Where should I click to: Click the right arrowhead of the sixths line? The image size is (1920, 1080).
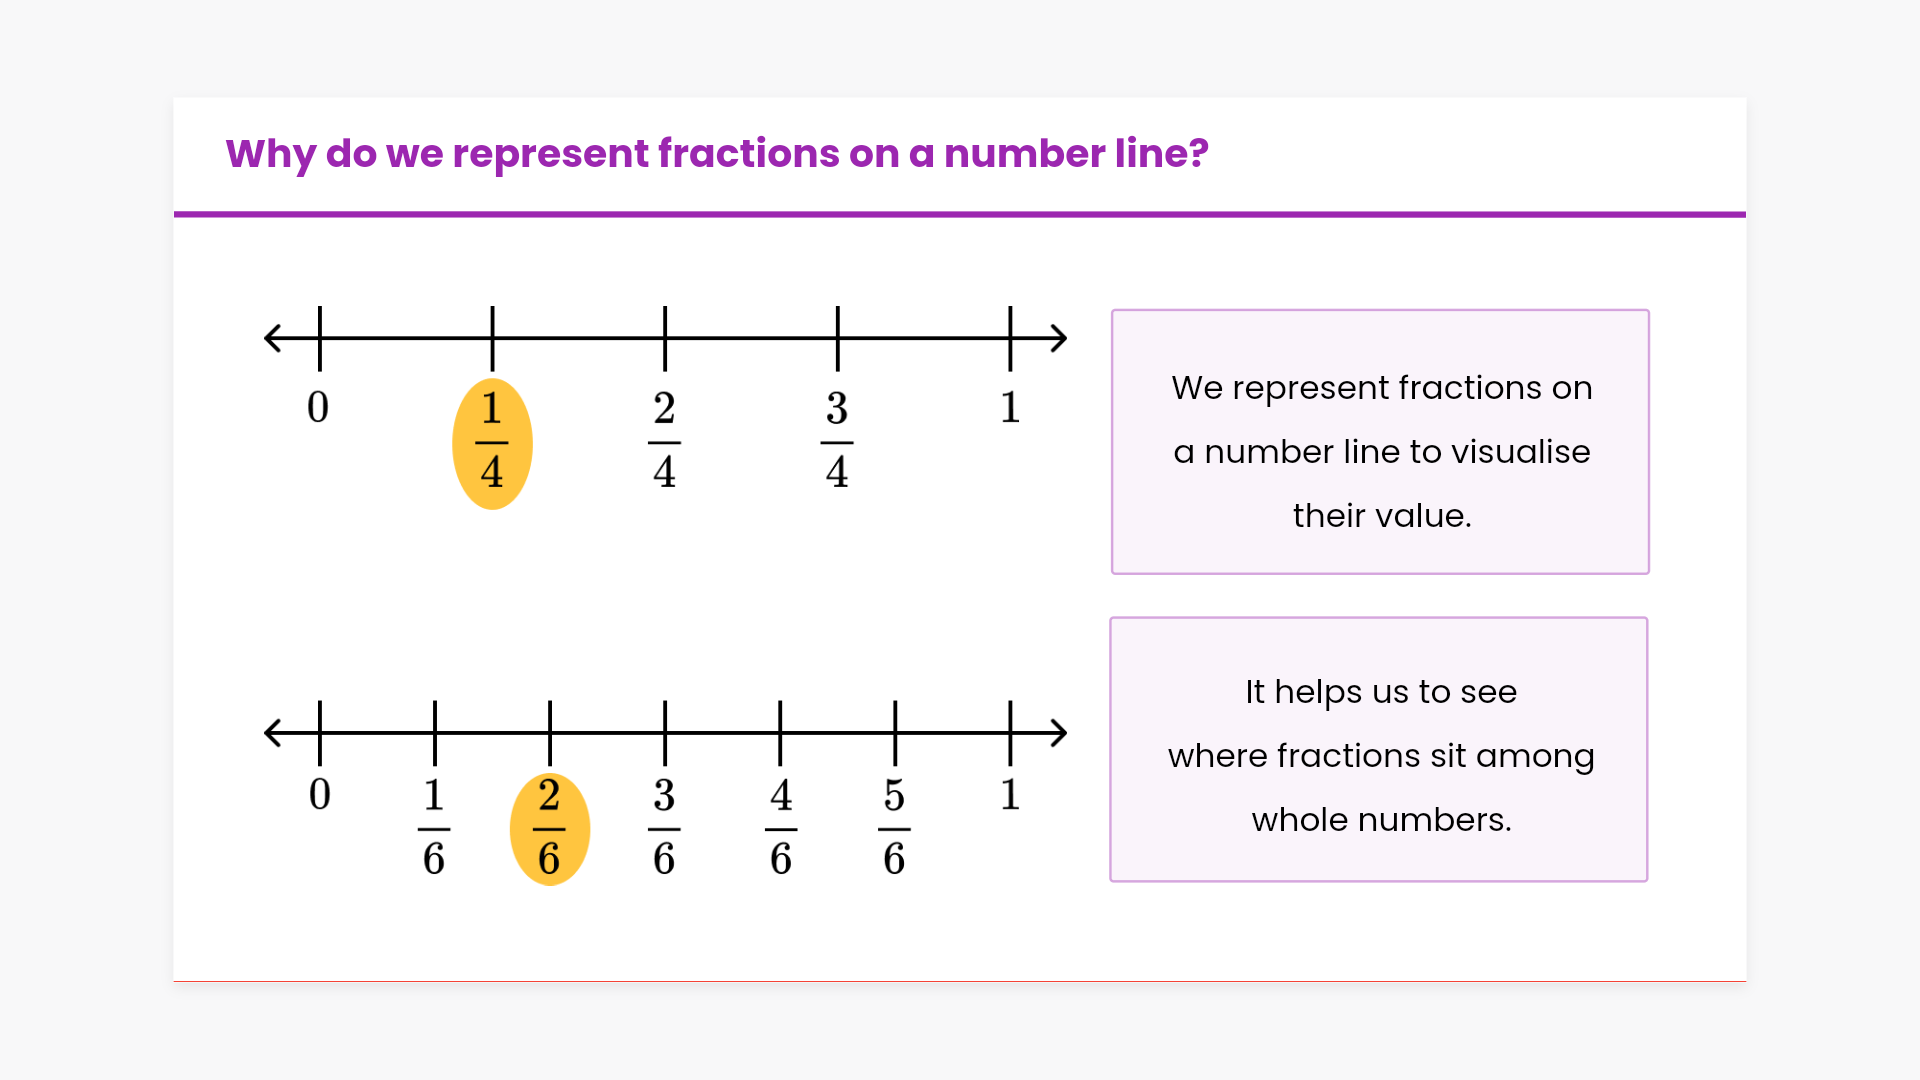(x=1060, y=733)
